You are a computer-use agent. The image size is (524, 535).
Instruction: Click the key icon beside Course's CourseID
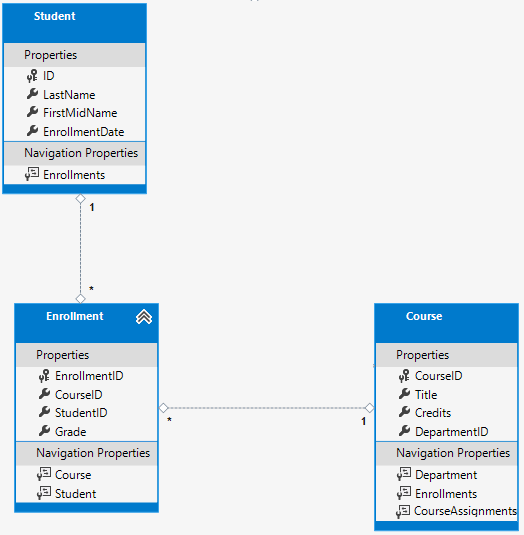tap(404, 376)
